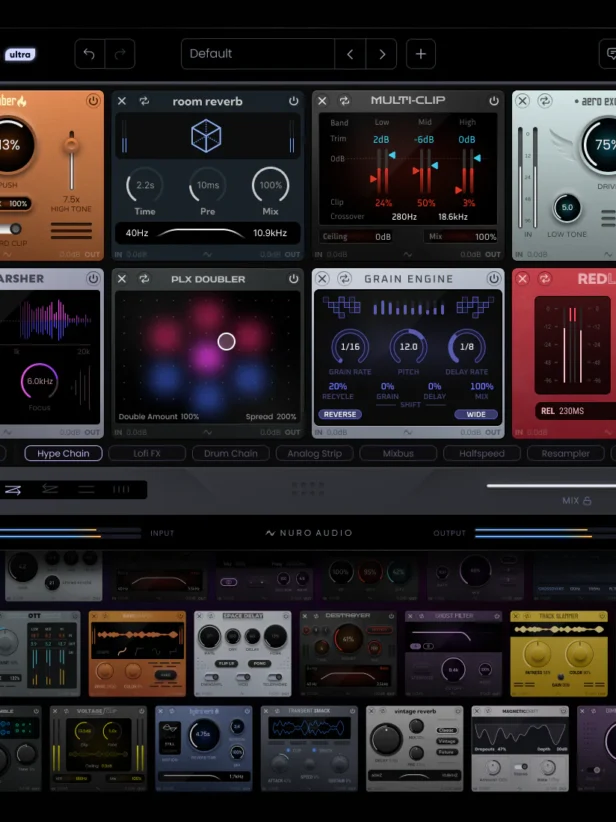
Task: Toggle the orange module power button
Action: tap(93, 101)
